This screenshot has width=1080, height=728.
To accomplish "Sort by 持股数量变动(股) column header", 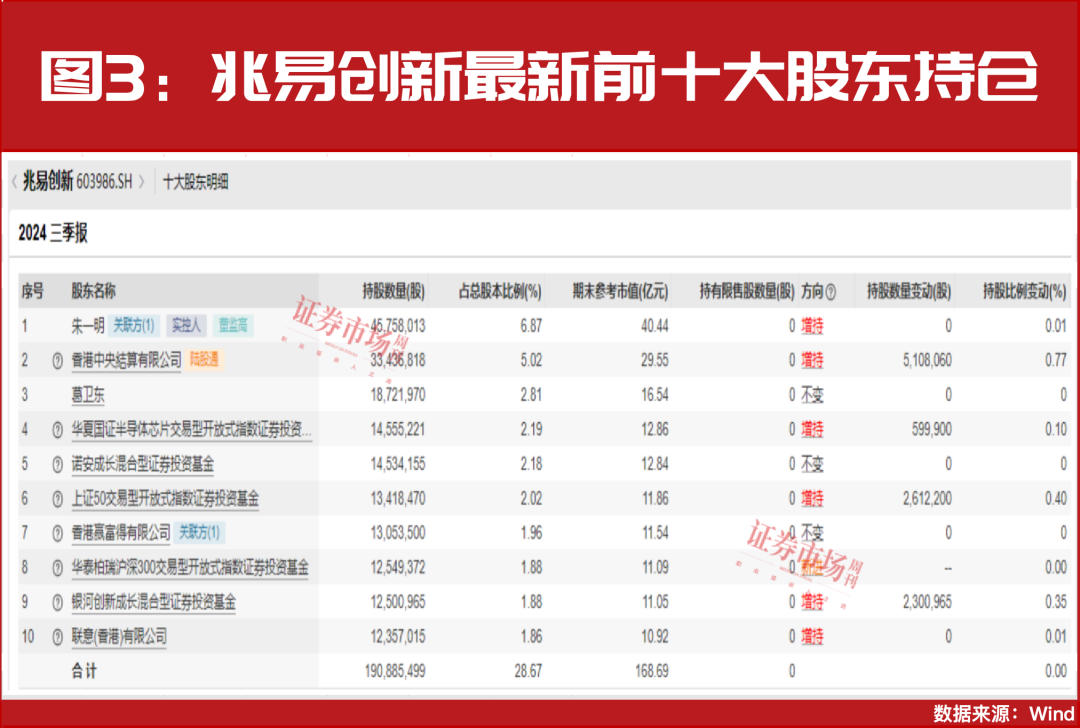I will (x=909, y=291).
